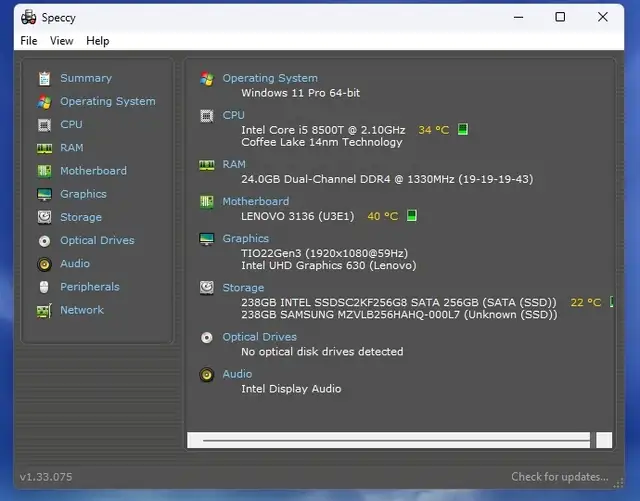Screen dimensions: 640x501
Task: Click the Optical Drives heading link in summary
Action: pyautogui.click(x=259, y=337)
